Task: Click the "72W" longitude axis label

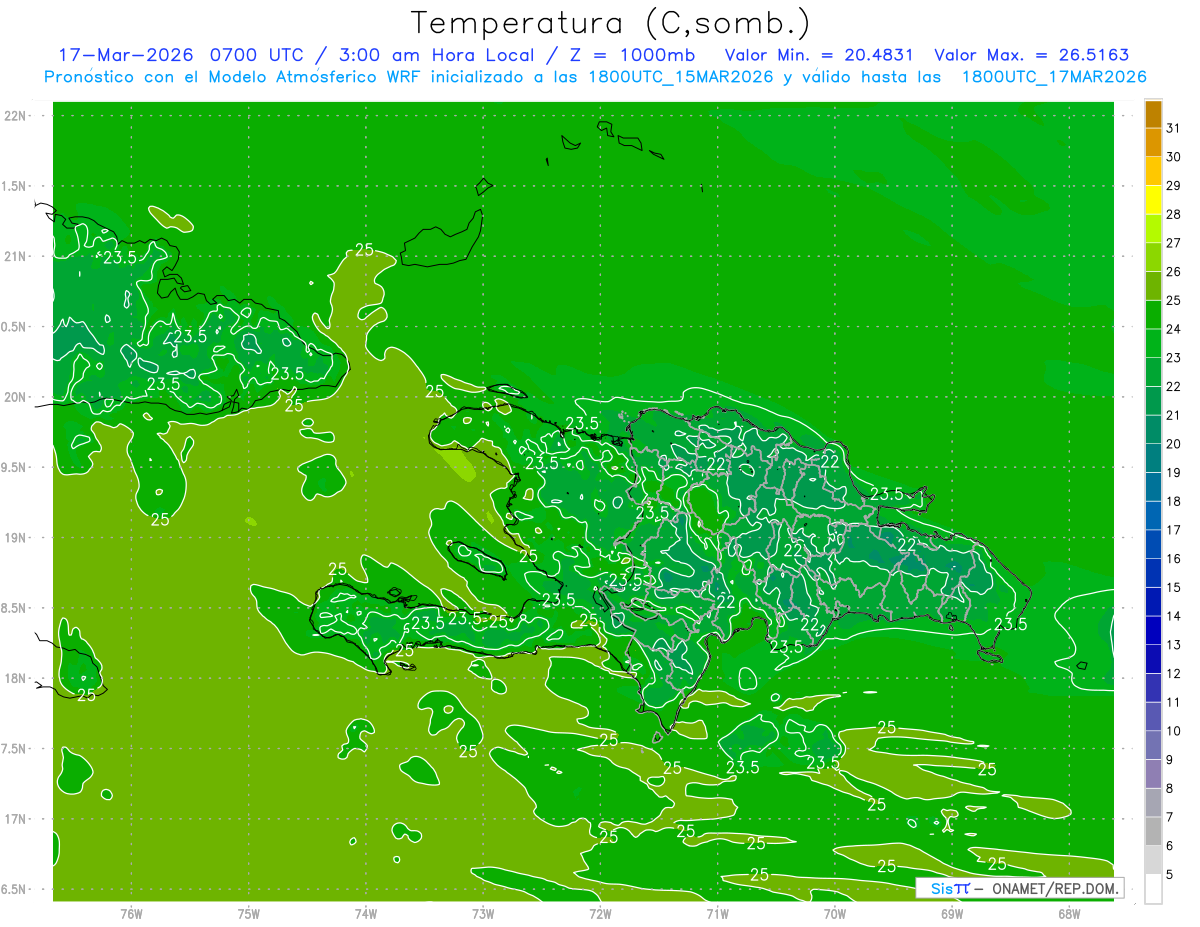Action: pos(600,914)
